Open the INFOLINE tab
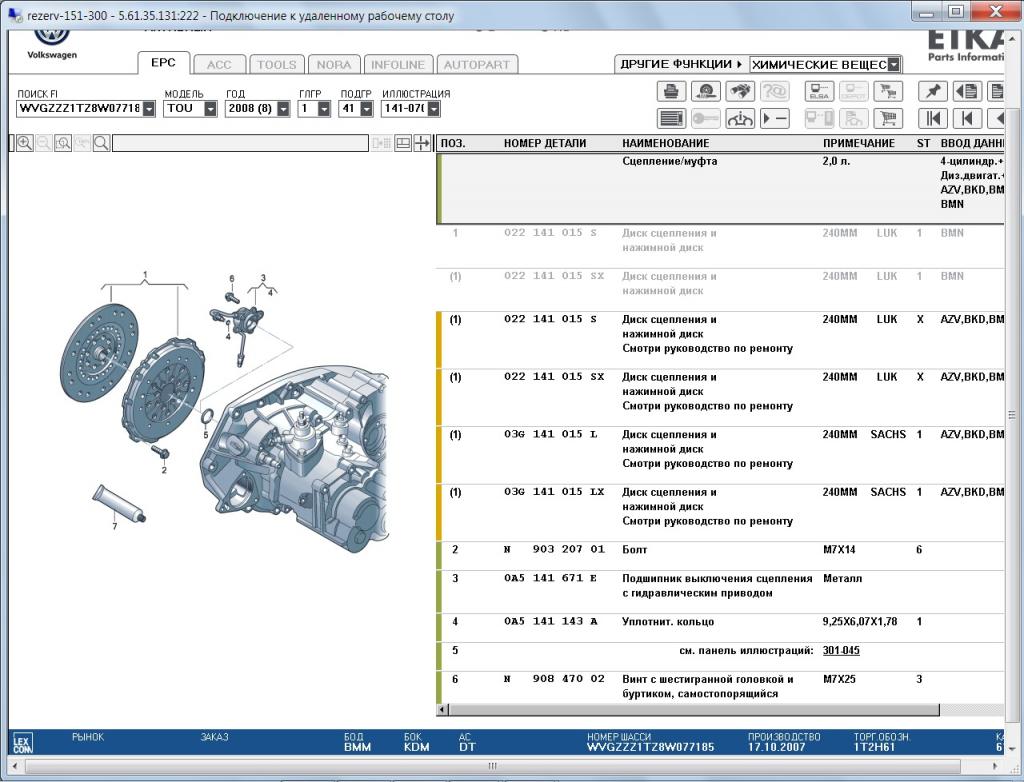The image size is (1024, 782). (398, 65)
